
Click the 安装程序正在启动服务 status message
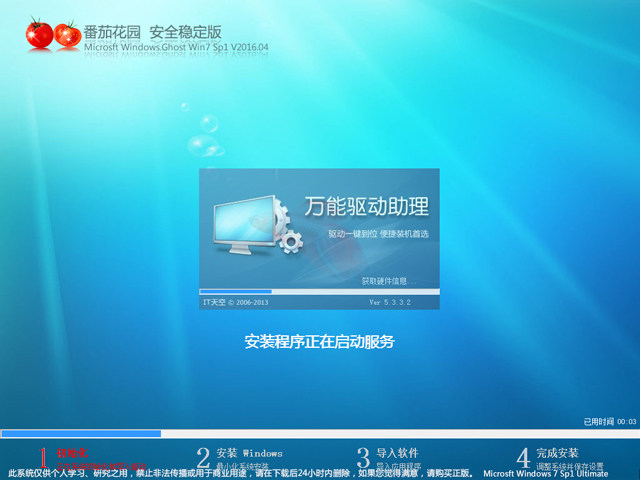tap(320, 341)
